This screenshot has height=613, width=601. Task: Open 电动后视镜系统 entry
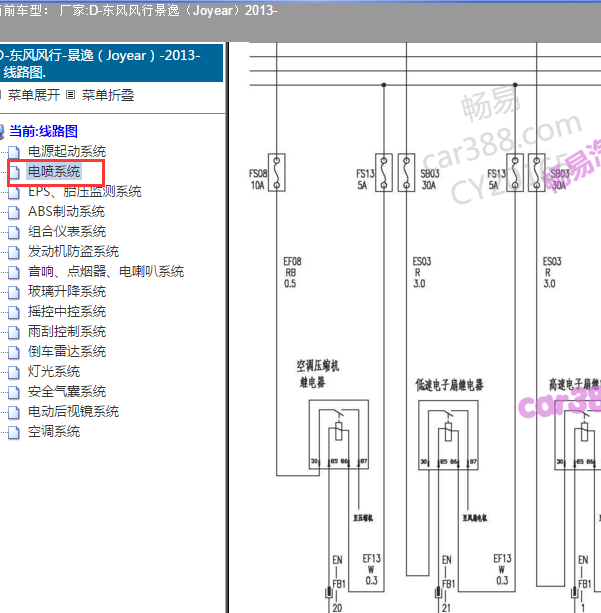pos(74,411)
